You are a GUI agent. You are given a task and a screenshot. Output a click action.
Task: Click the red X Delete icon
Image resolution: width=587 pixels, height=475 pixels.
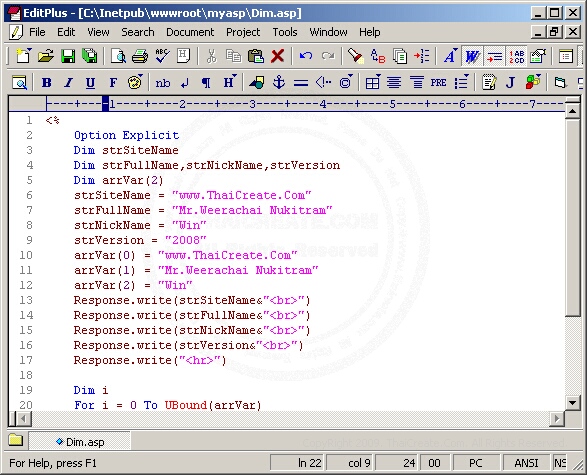(x=277, y=57)
